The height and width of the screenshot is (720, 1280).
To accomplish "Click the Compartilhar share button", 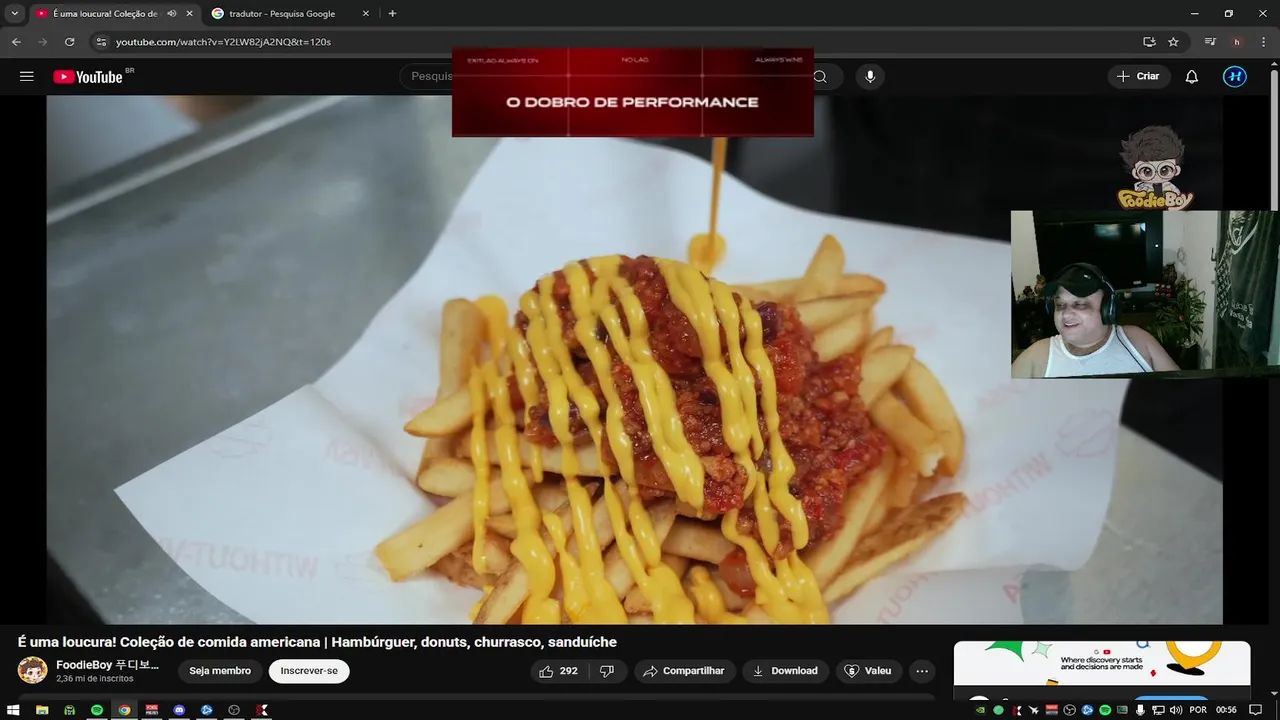I will pyautogui.click(x=685, y=671).
